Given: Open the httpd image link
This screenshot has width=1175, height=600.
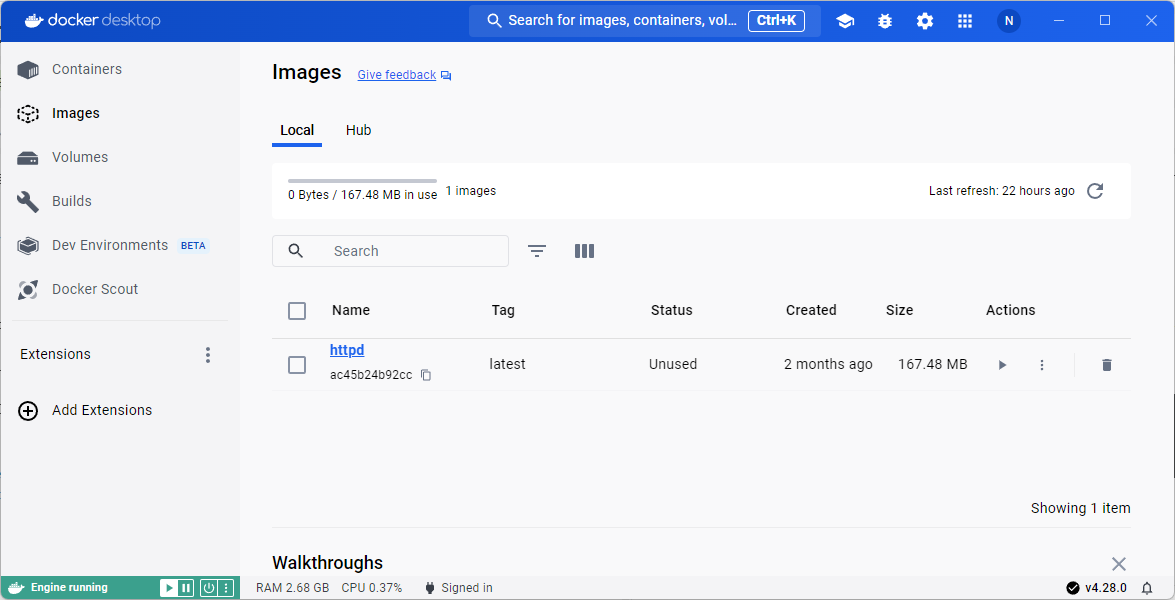Looking at the screenshot, I should click(347, 351).
